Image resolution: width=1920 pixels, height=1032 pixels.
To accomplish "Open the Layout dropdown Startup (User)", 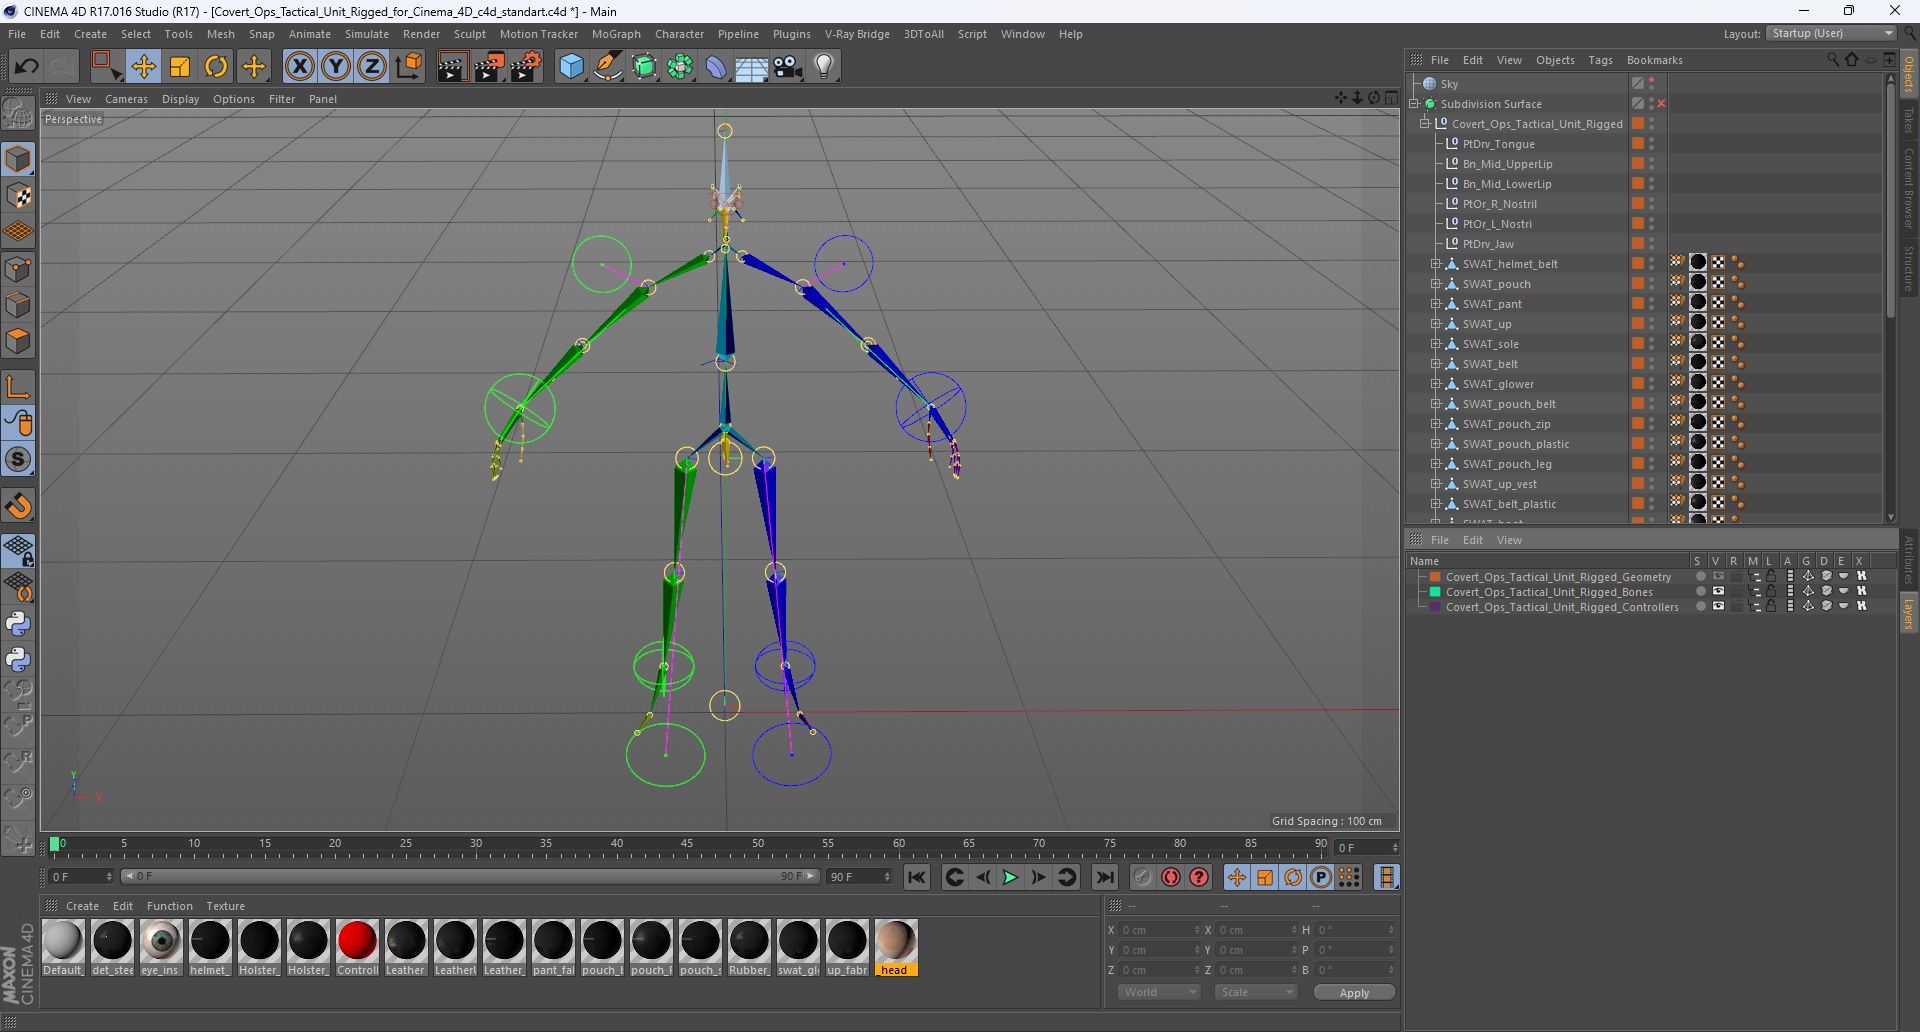I will (1832, 33).
